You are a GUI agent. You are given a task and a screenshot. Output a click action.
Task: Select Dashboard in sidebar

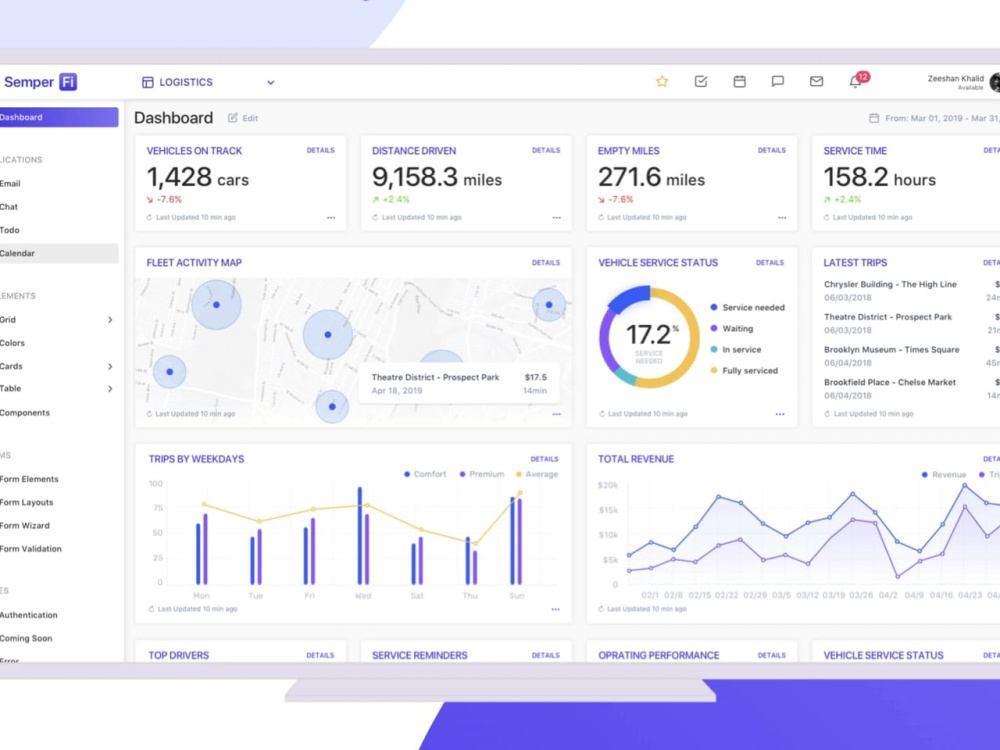59,117
